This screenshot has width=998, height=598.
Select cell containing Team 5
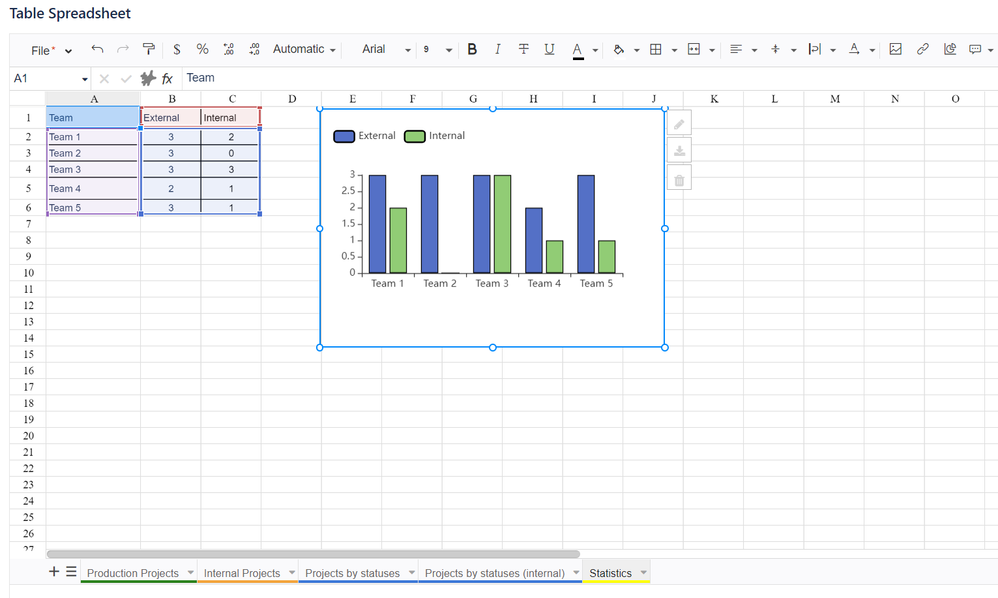tap(93, 207)
